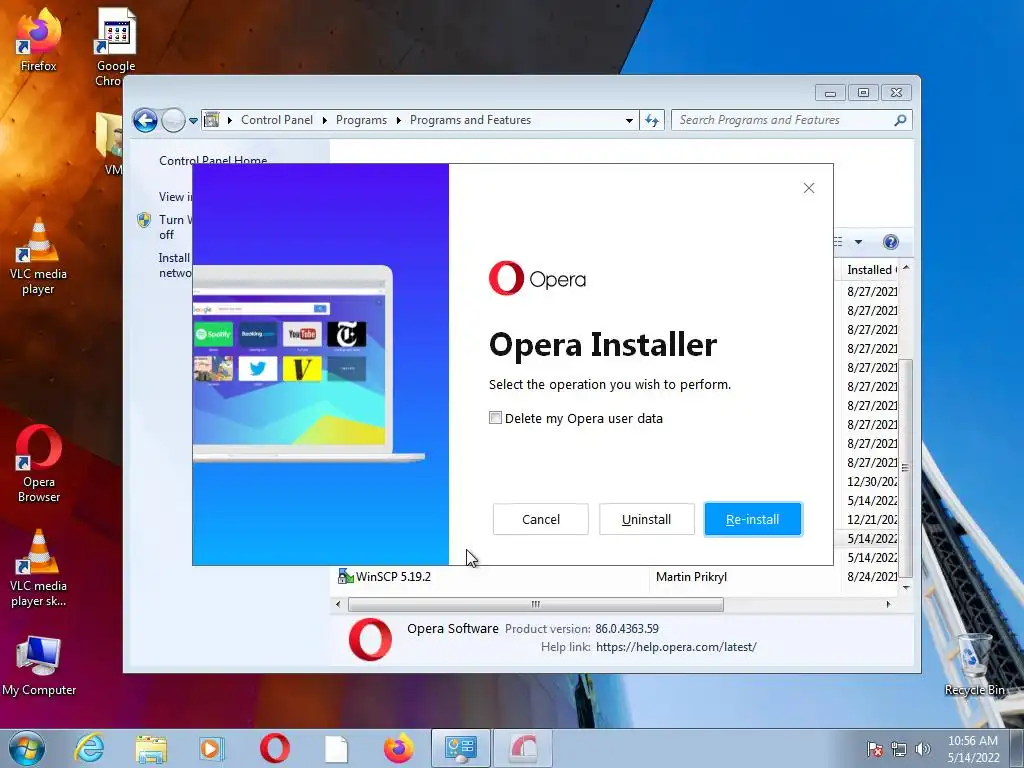
Task: Open Windows Media Player from taskbar
Action: 212,748
